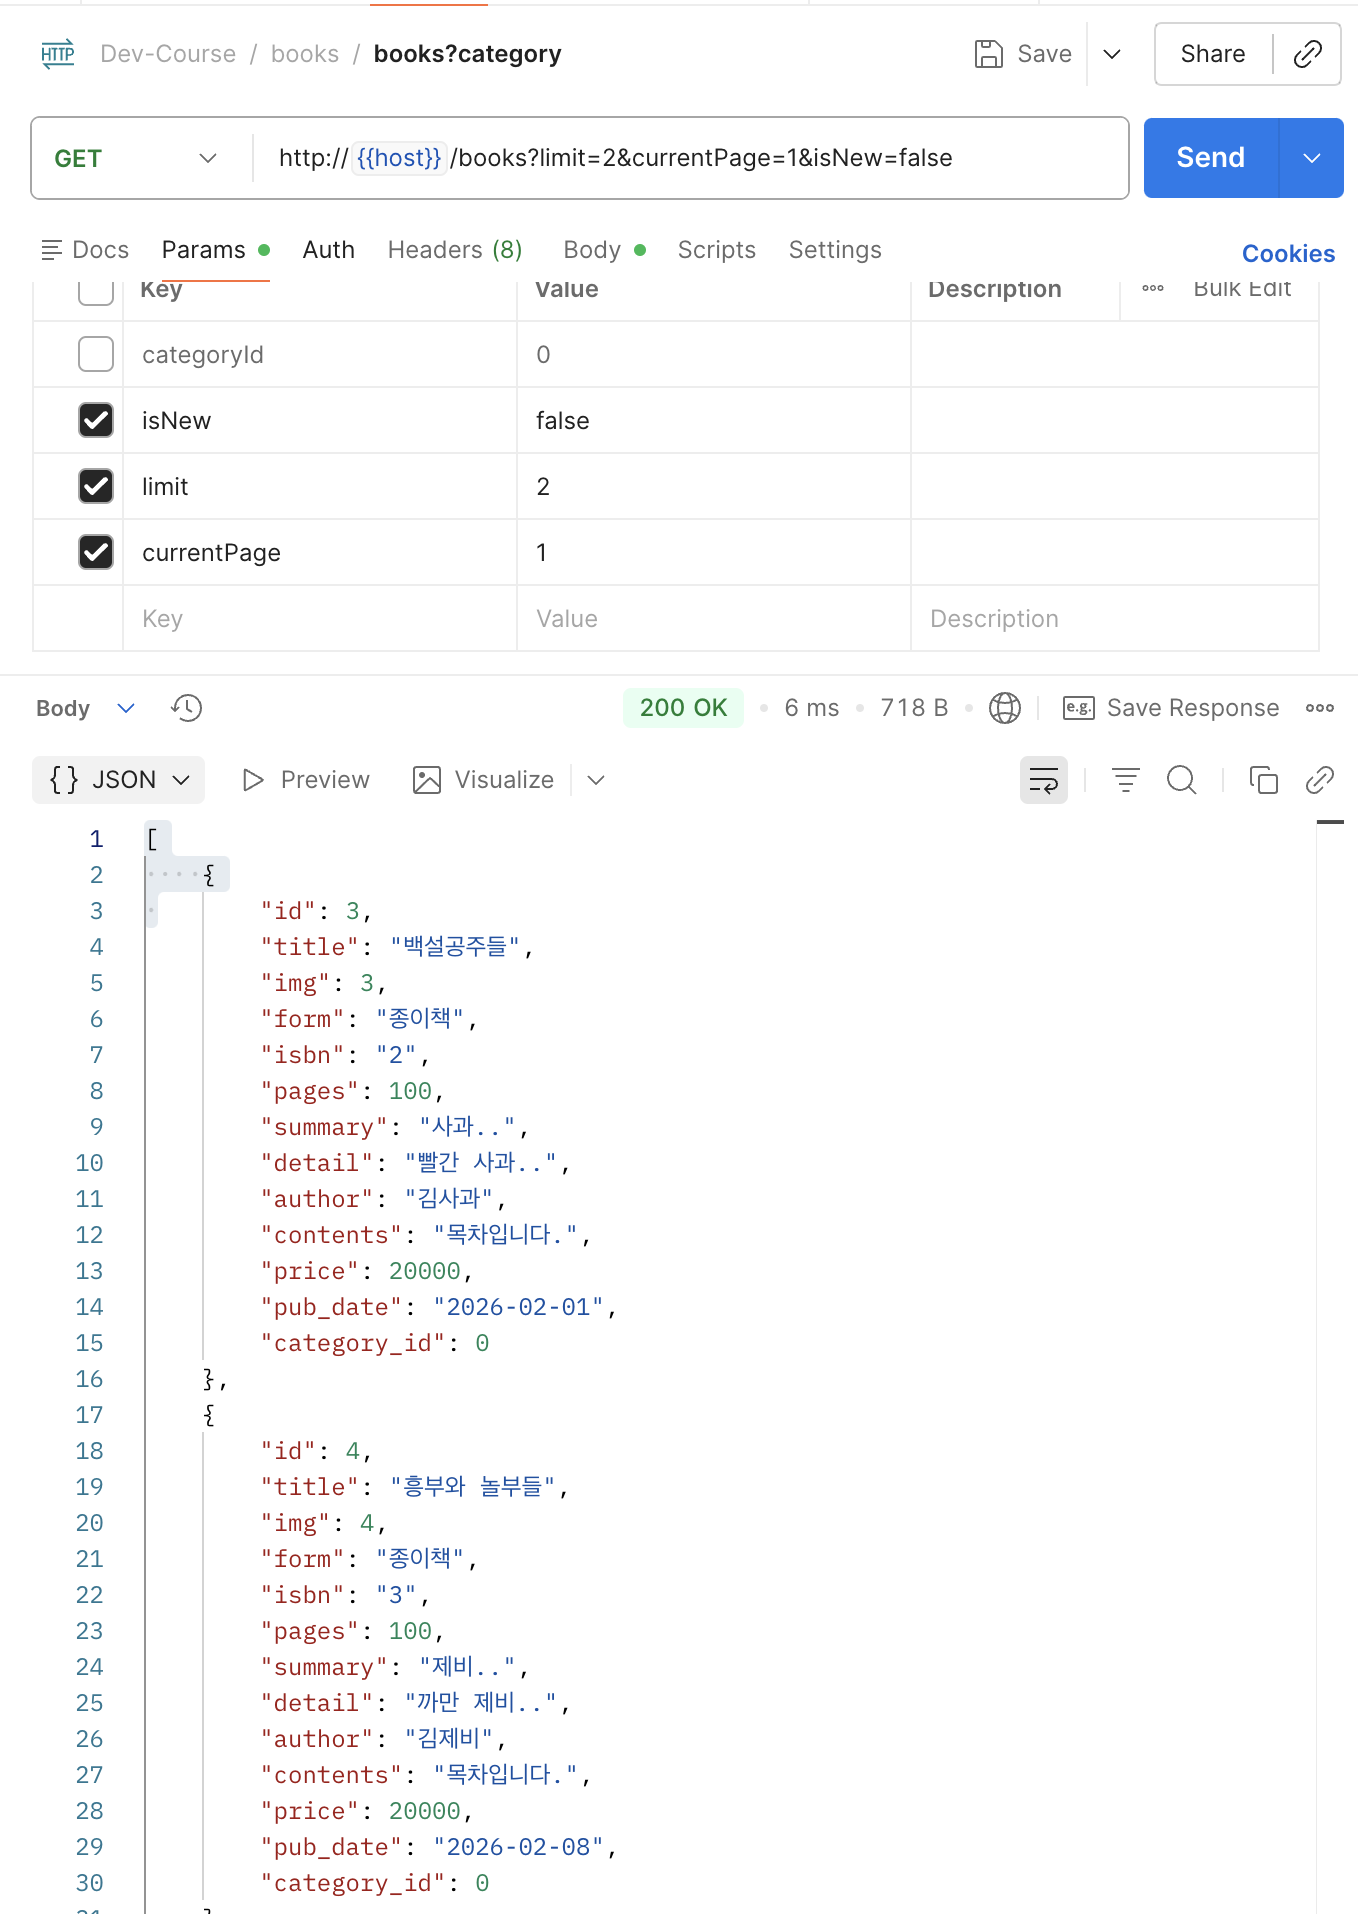Click pub_date value "2026-02-01"

[x=518, y=1307]
